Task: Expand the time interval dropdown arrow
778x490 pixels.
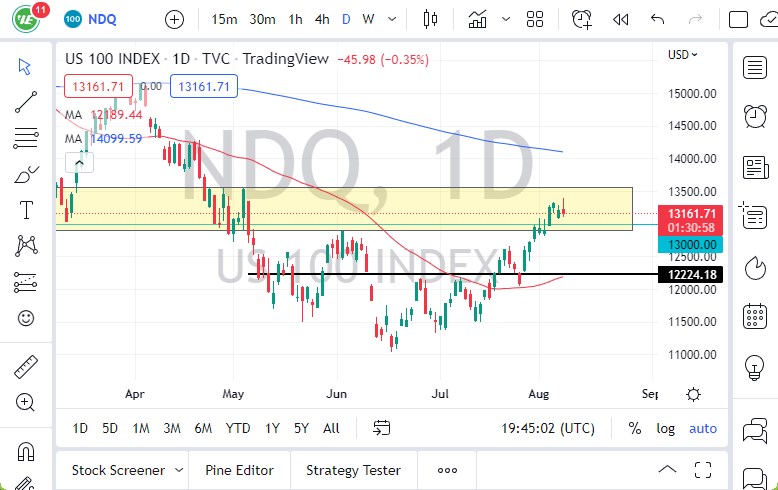Action: click(x=391, y=19)
